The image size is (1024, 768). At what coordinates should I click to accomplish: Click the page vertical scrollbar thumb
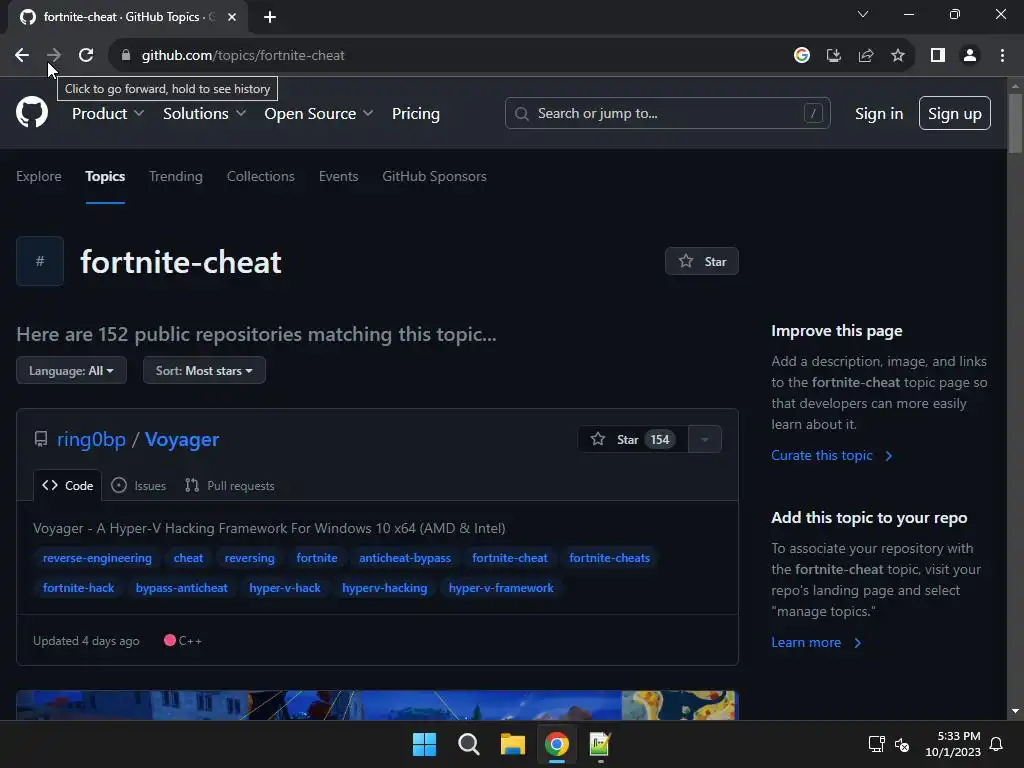(x=1015, y=123)
